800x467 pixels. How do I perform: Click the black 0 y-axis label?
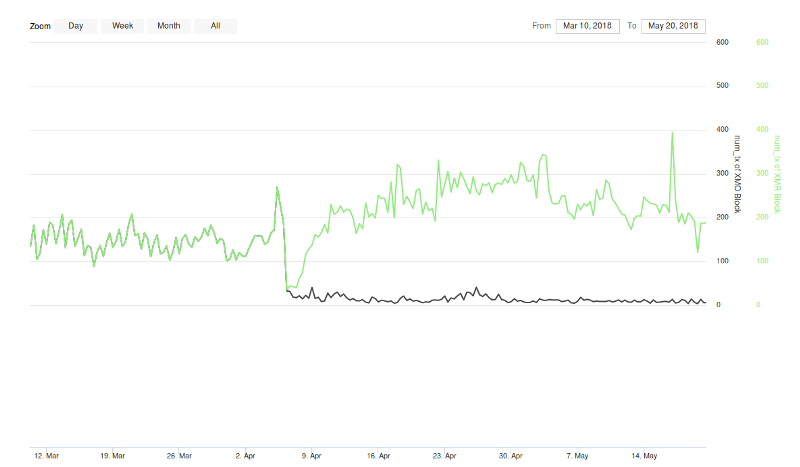point(718,305)
